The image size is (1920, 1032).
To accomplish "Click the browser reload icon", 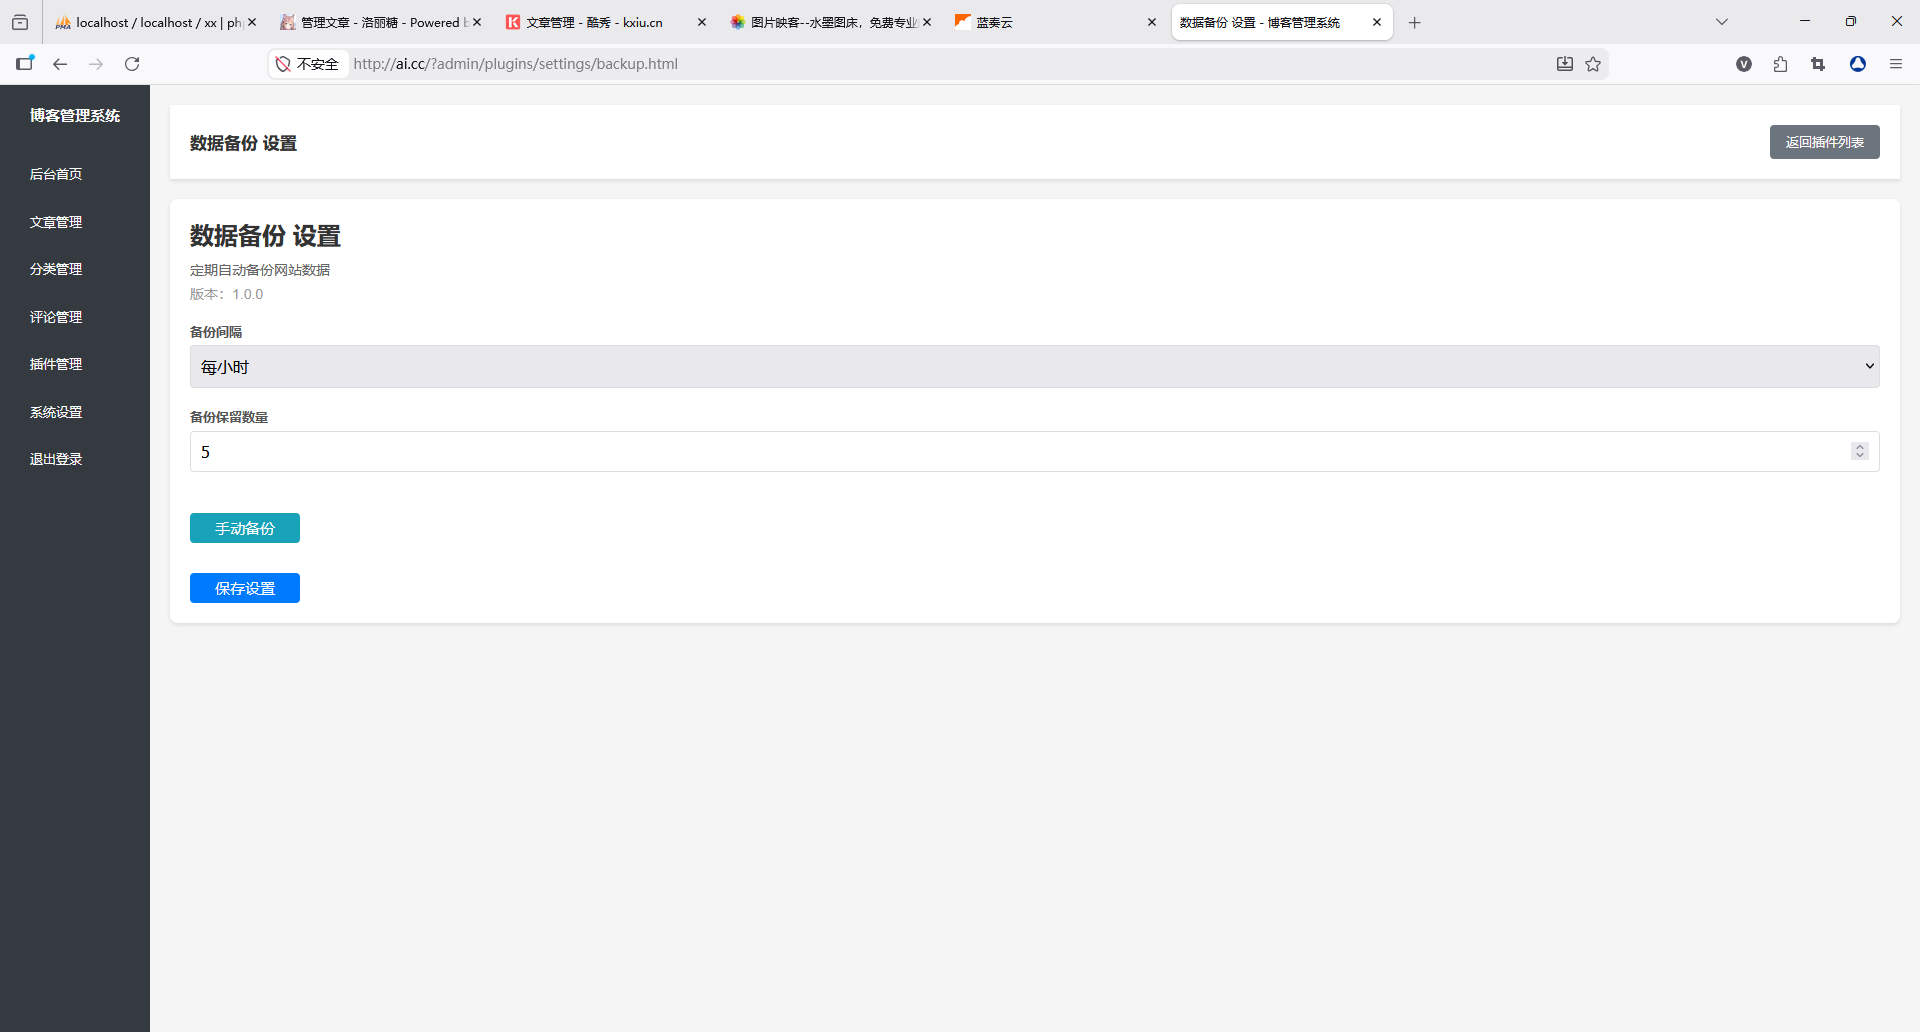I will tap(132, 64).
